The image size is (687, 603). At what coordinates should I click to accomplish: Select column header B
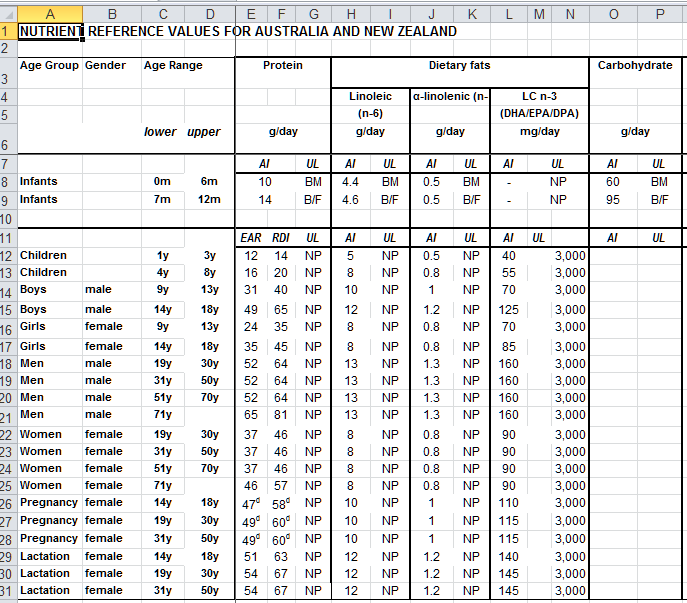112,14
